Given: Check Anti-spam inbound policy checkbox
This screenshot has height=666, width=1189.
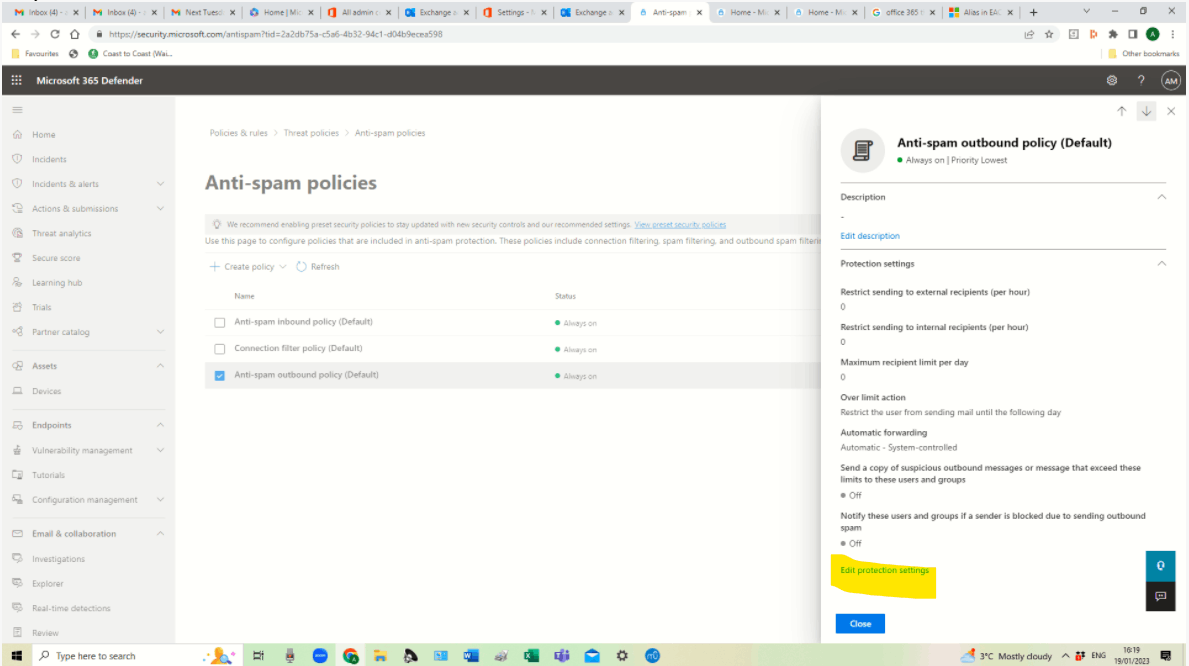Looking at the screenshot, I should click(x=220, y=323).
